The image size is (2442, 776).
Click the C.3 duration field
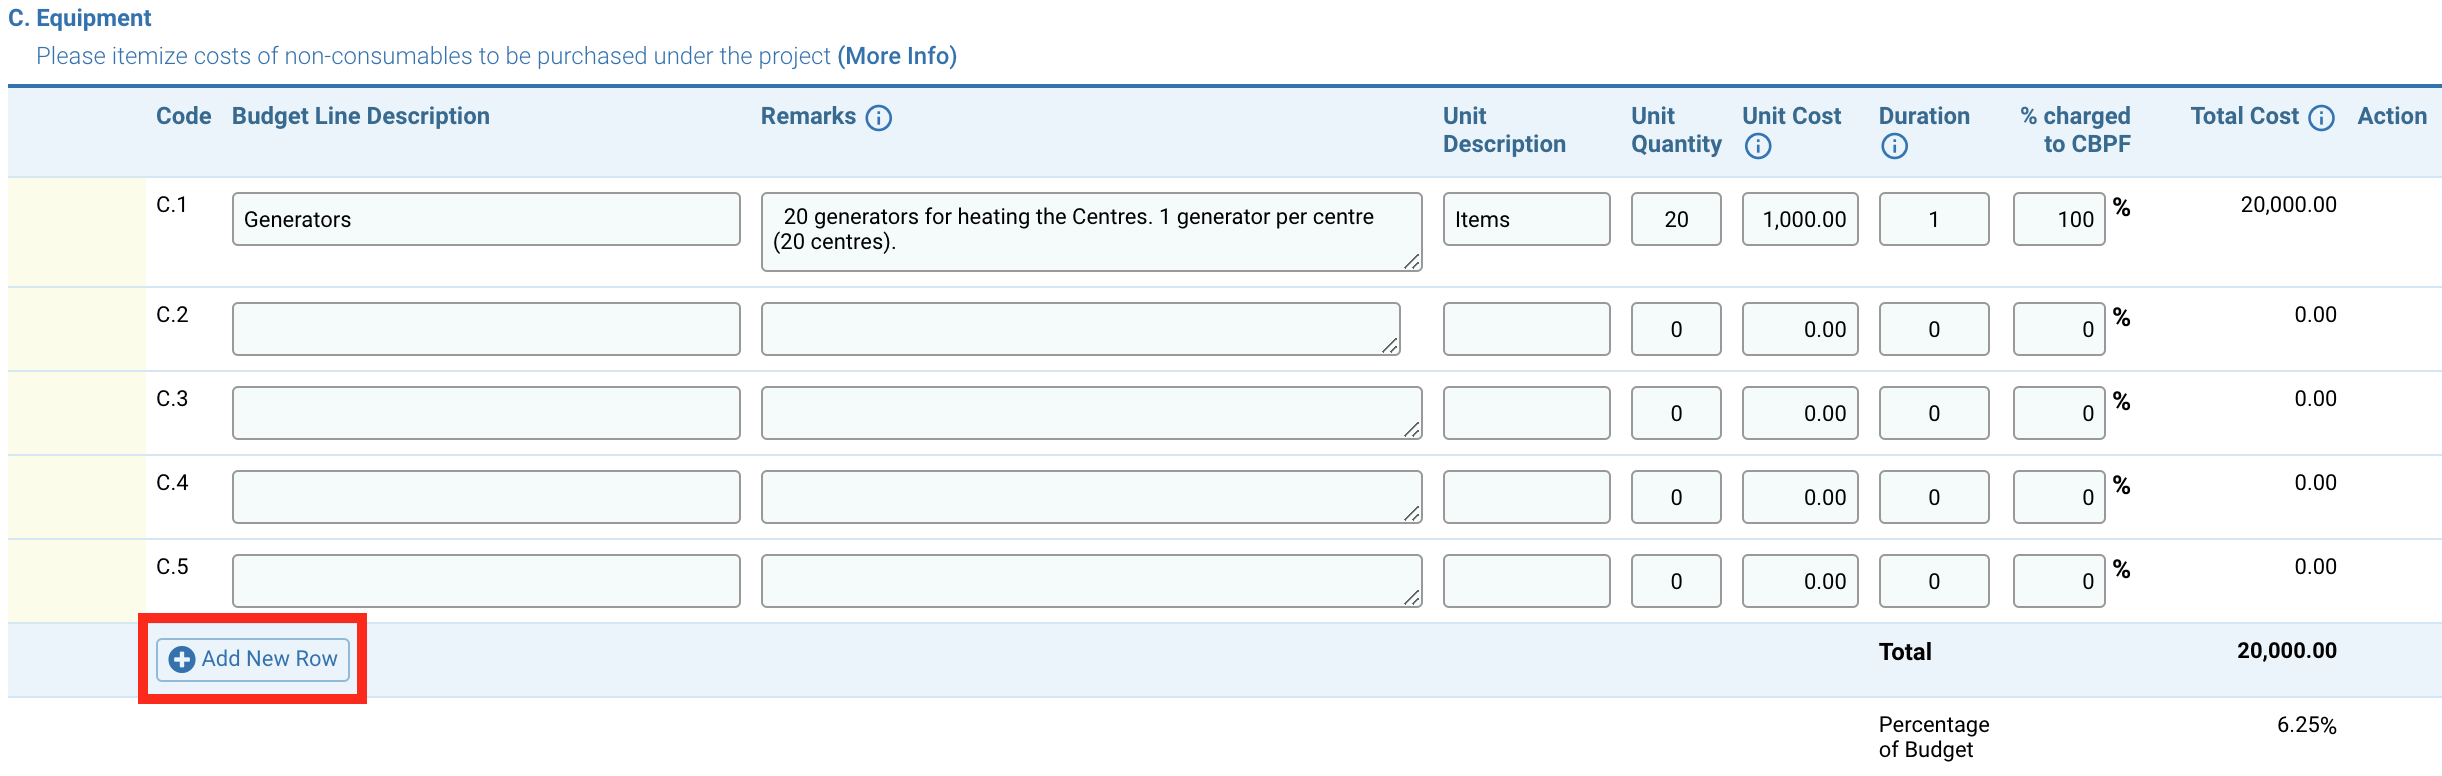(x=1934, y=413)
